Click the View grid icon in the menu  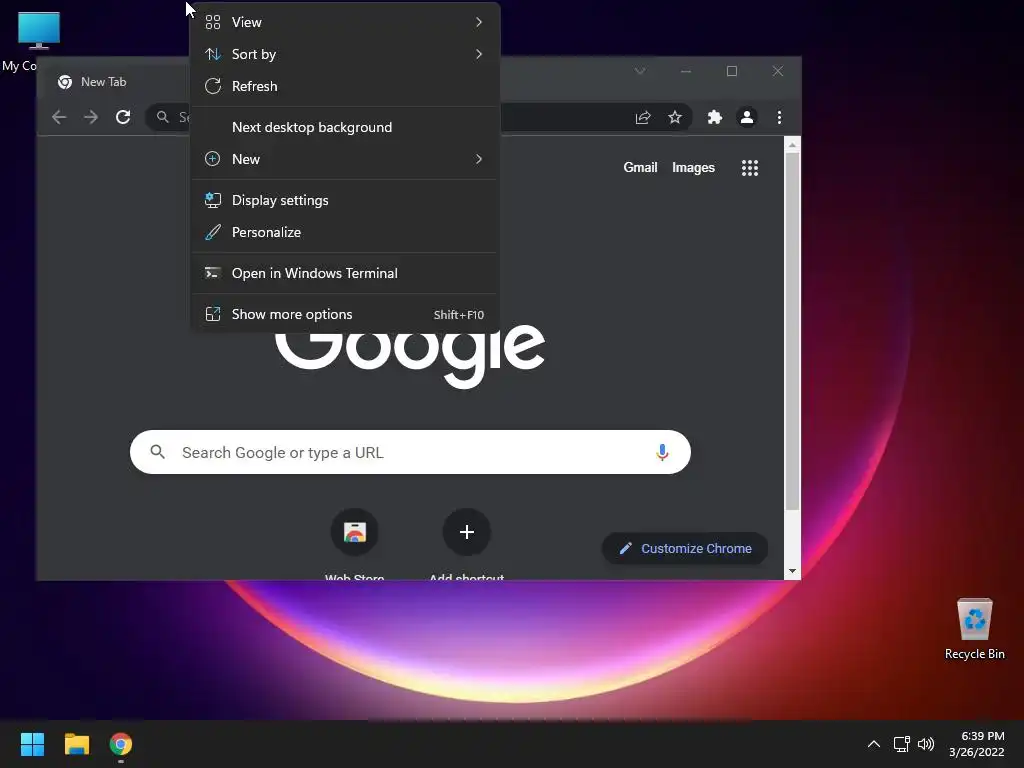click(x=213, y=22)
